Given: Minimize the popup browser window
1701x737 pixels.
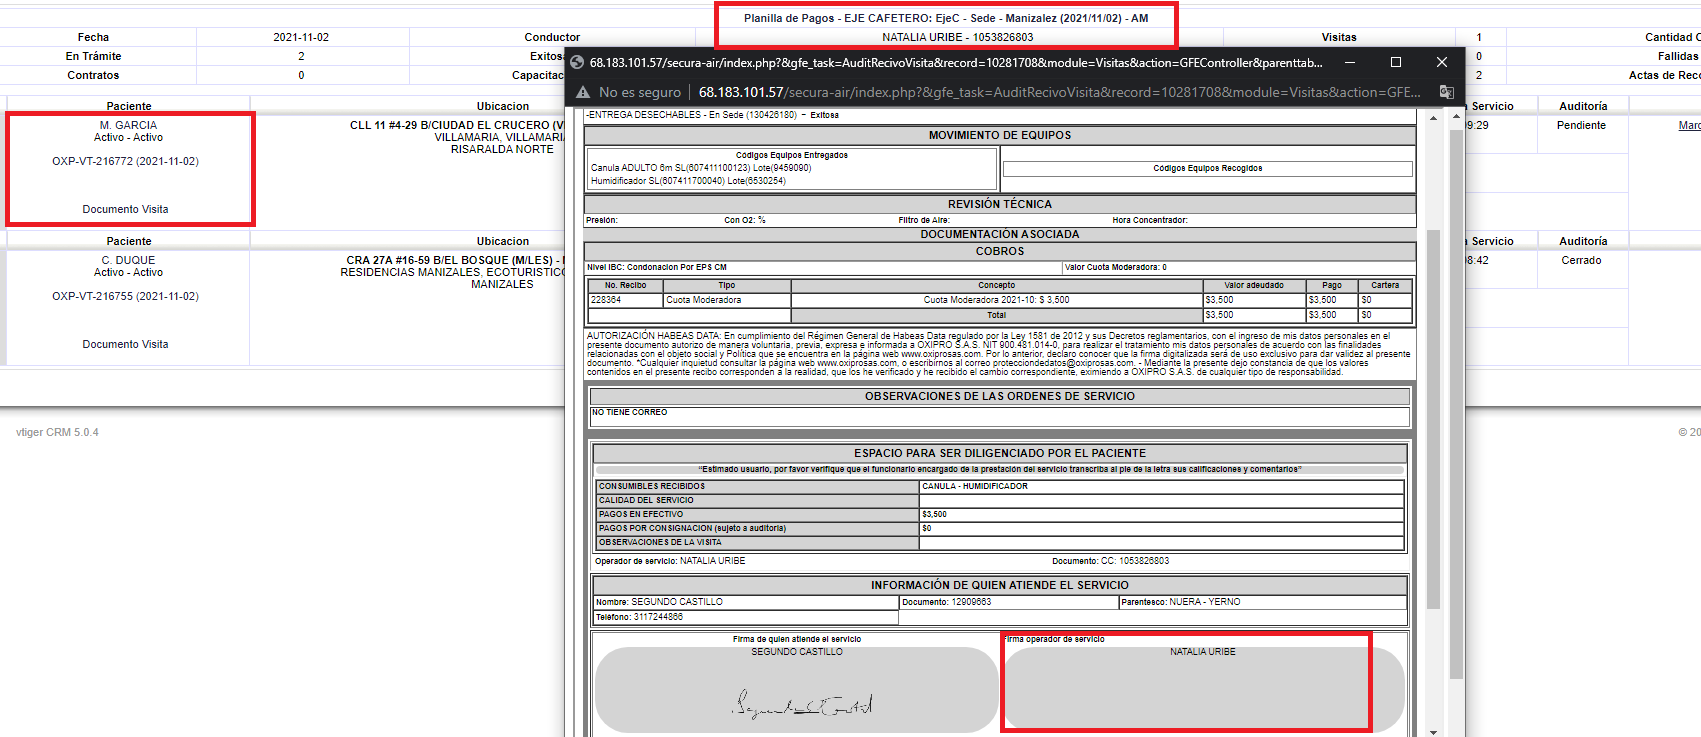Looking at the screenshot, I should (x=1350, y=62).
